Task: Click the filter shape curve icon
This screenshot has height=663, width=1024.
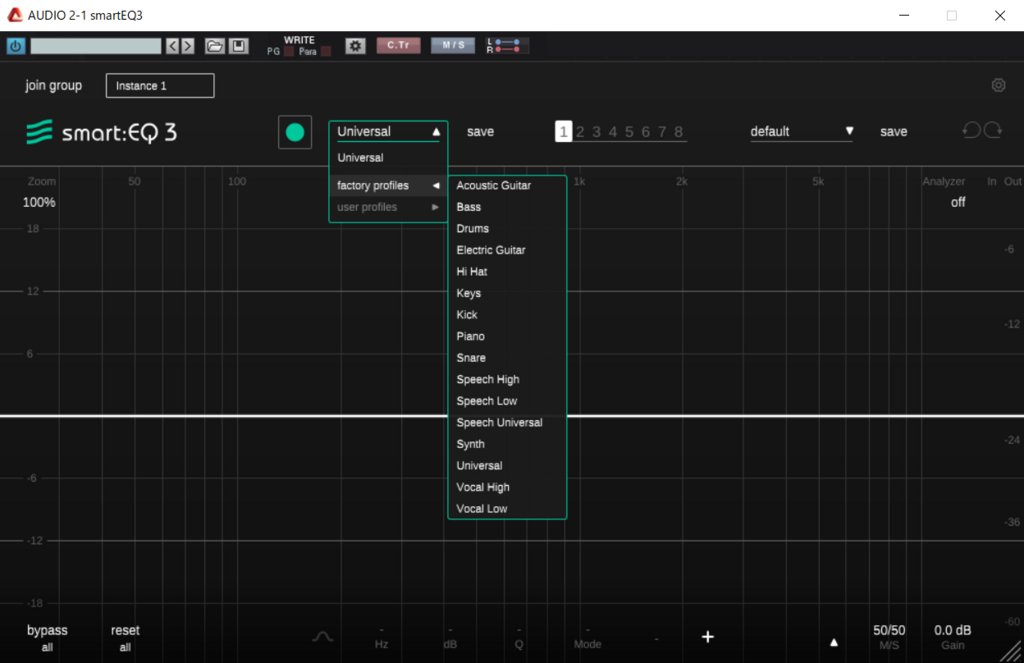Action: tap(323, 636)
